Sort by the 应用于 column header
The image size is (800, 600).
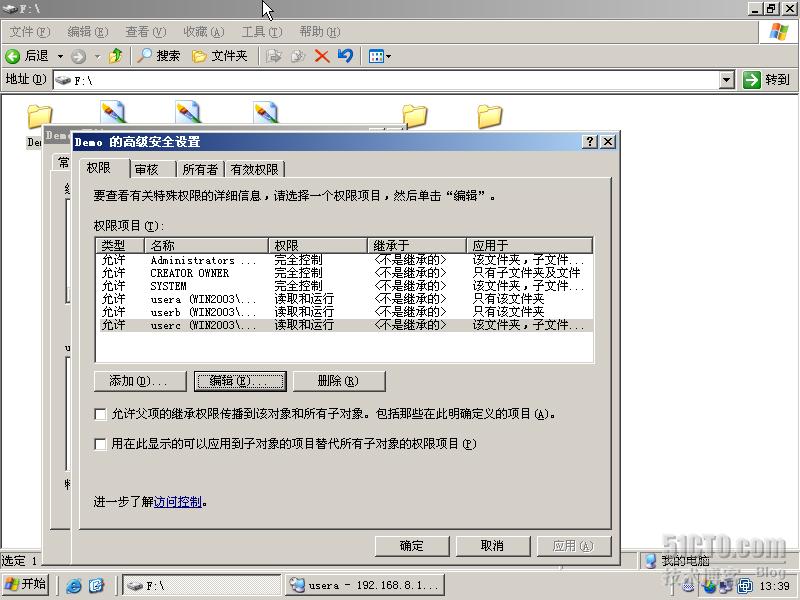tap(529, 245)
